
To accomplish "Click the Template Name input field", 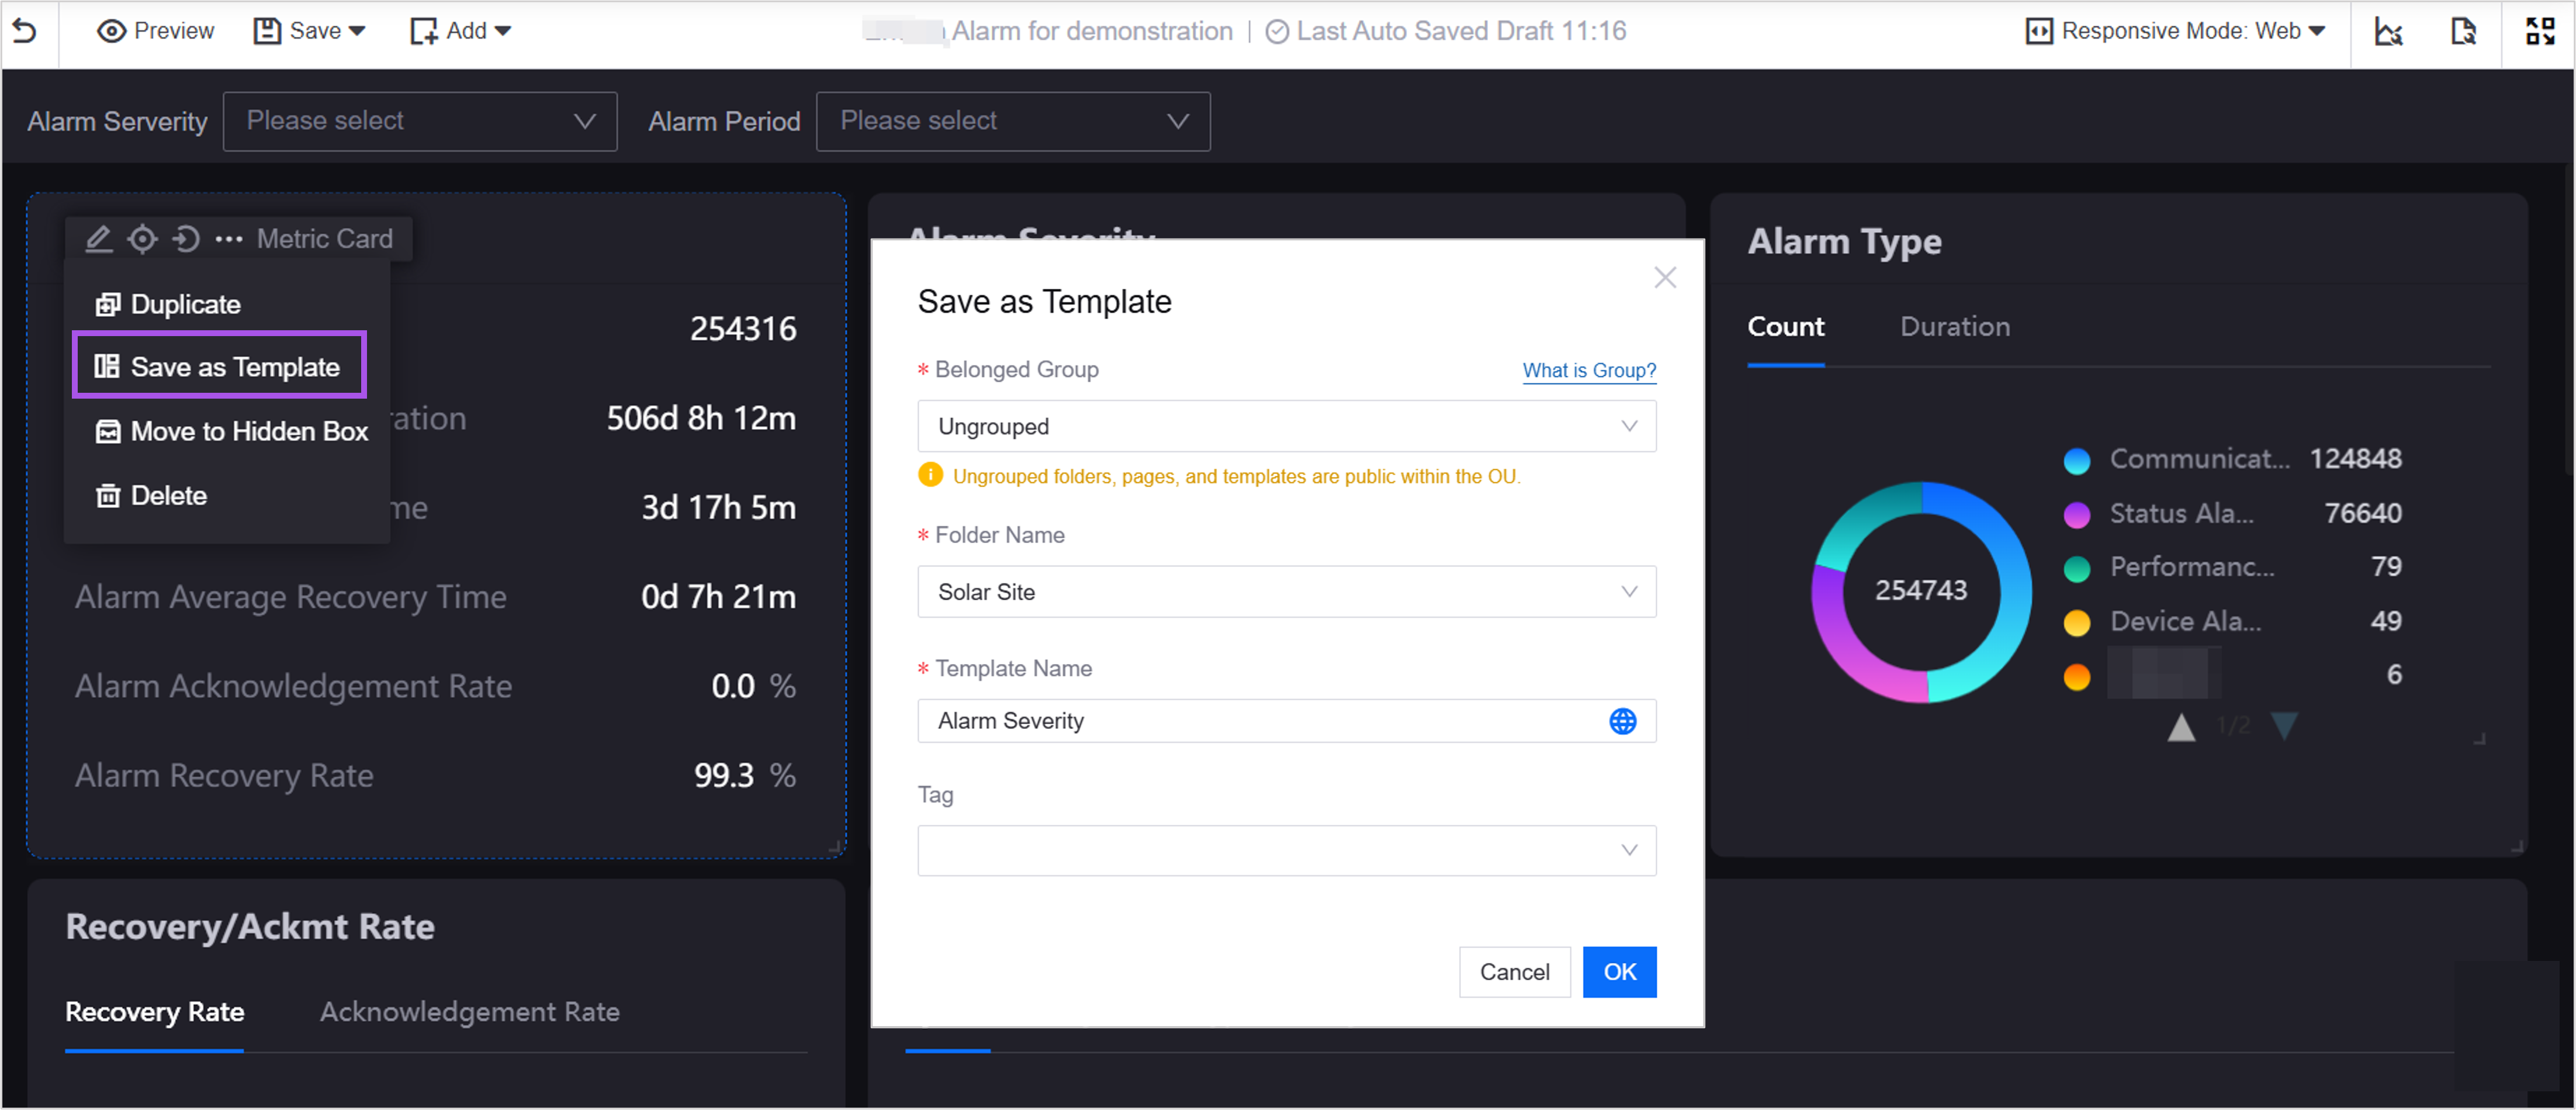I will (x=1287, y=721).
